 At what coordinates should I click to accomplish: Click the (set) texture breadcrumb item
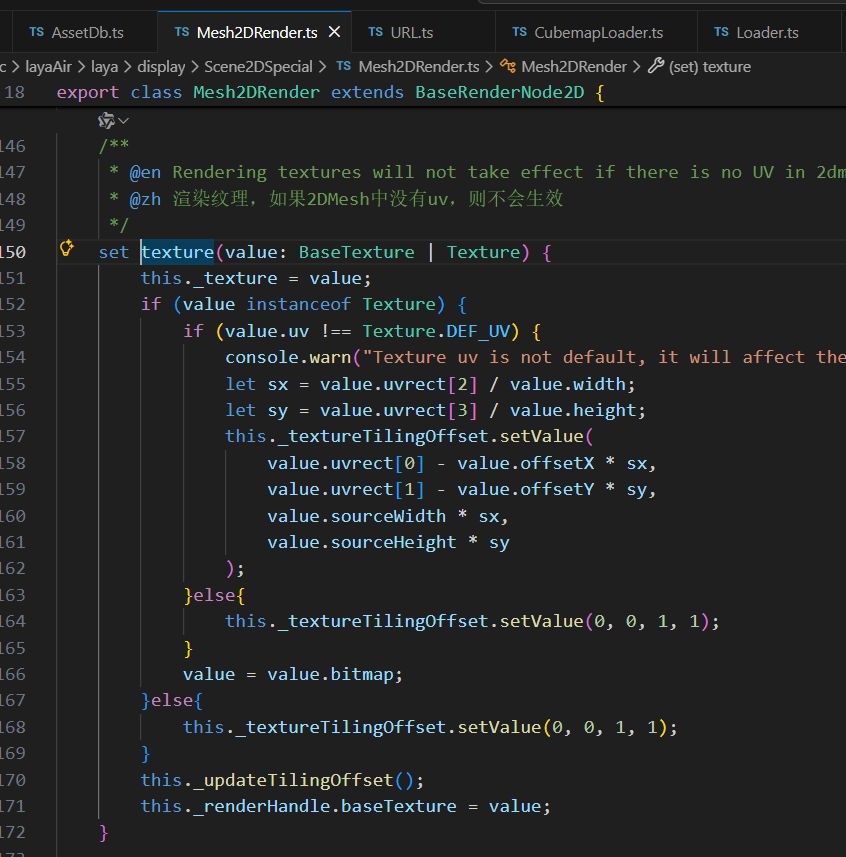[x=710, y=66]
